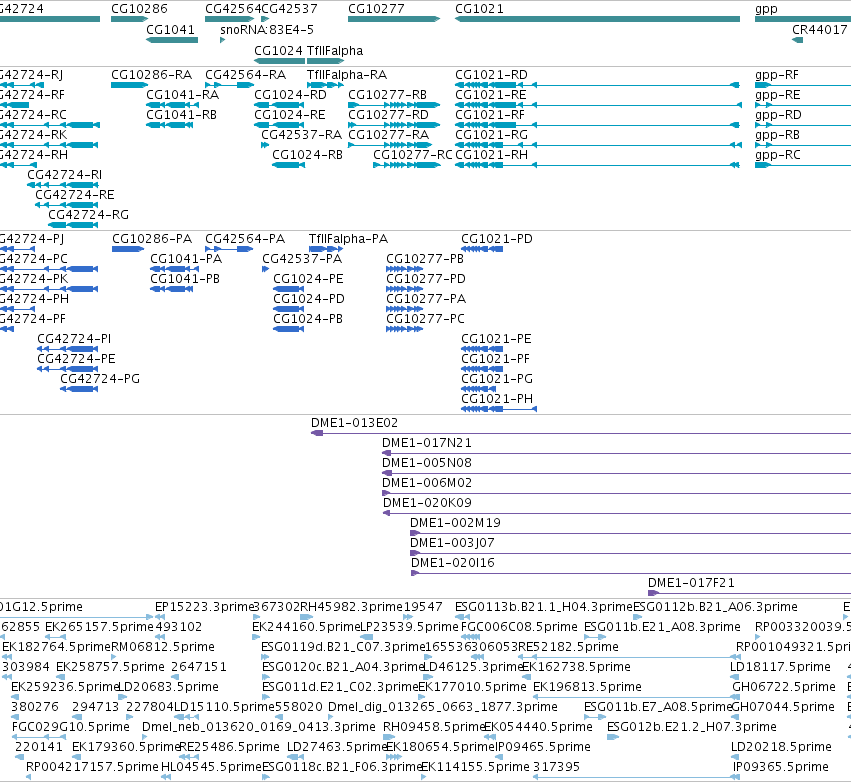Viewport: 851px width, 782px height.
Task: Select the CG1024-PE protein feature
Action: (x=289, y=289)
